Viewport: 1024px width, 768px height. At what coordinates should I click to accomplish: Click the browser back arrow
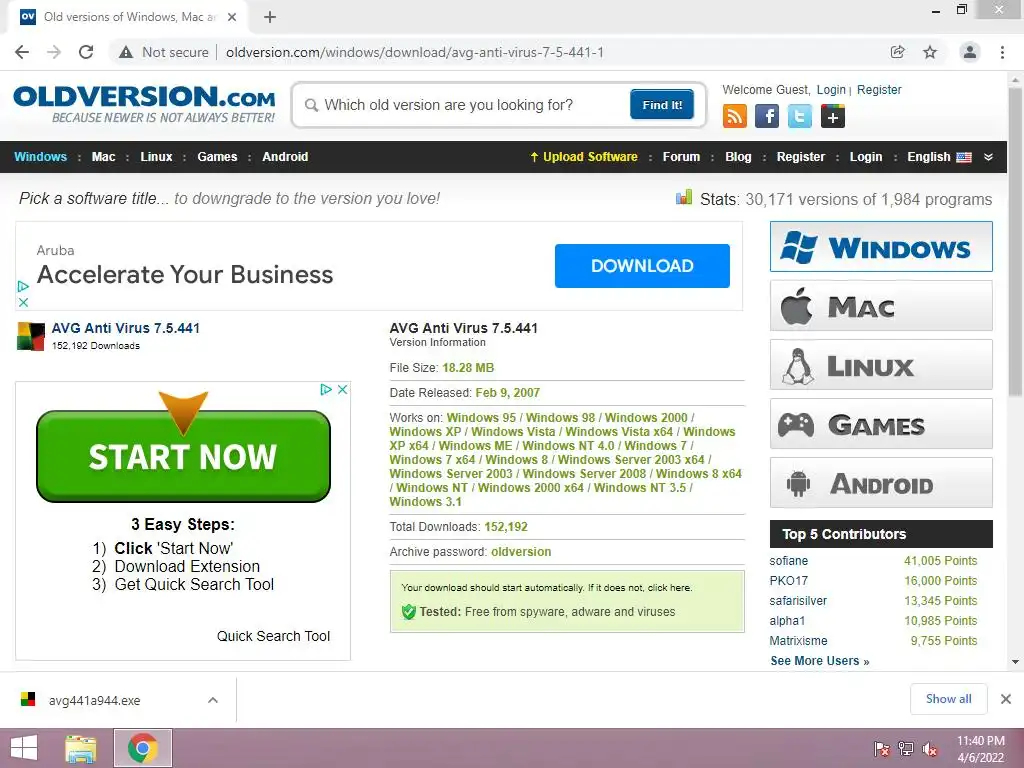point(22,52)
